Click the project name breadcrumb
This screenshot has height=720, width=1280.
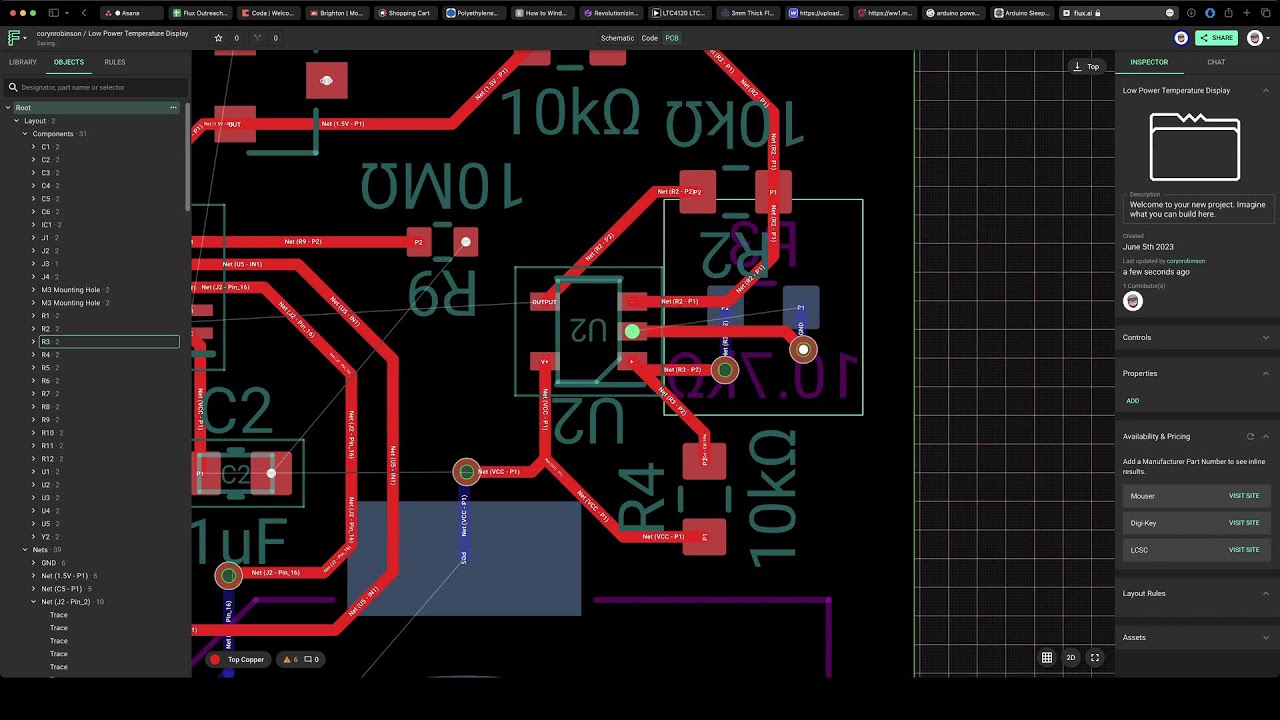138,33
